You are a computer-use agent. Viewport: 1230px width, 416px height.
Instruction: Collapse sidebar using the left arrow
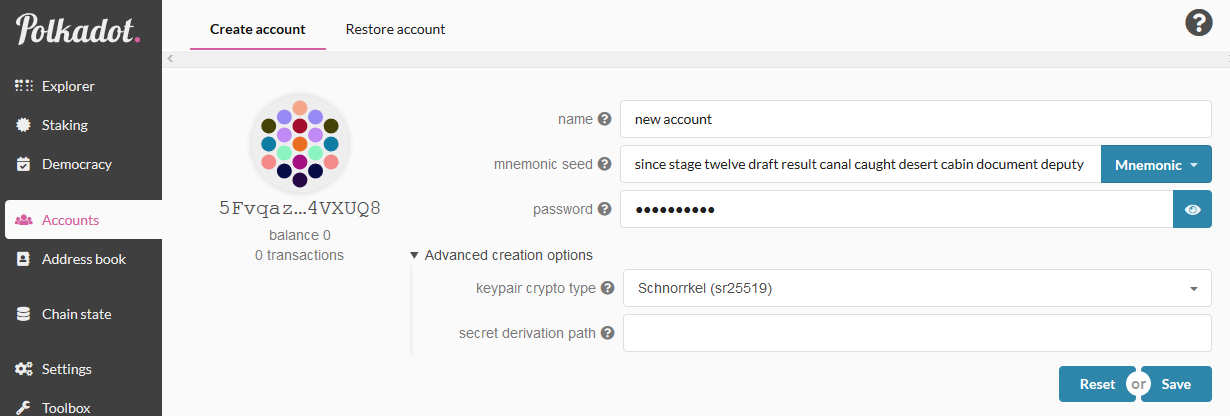(171, 59)
